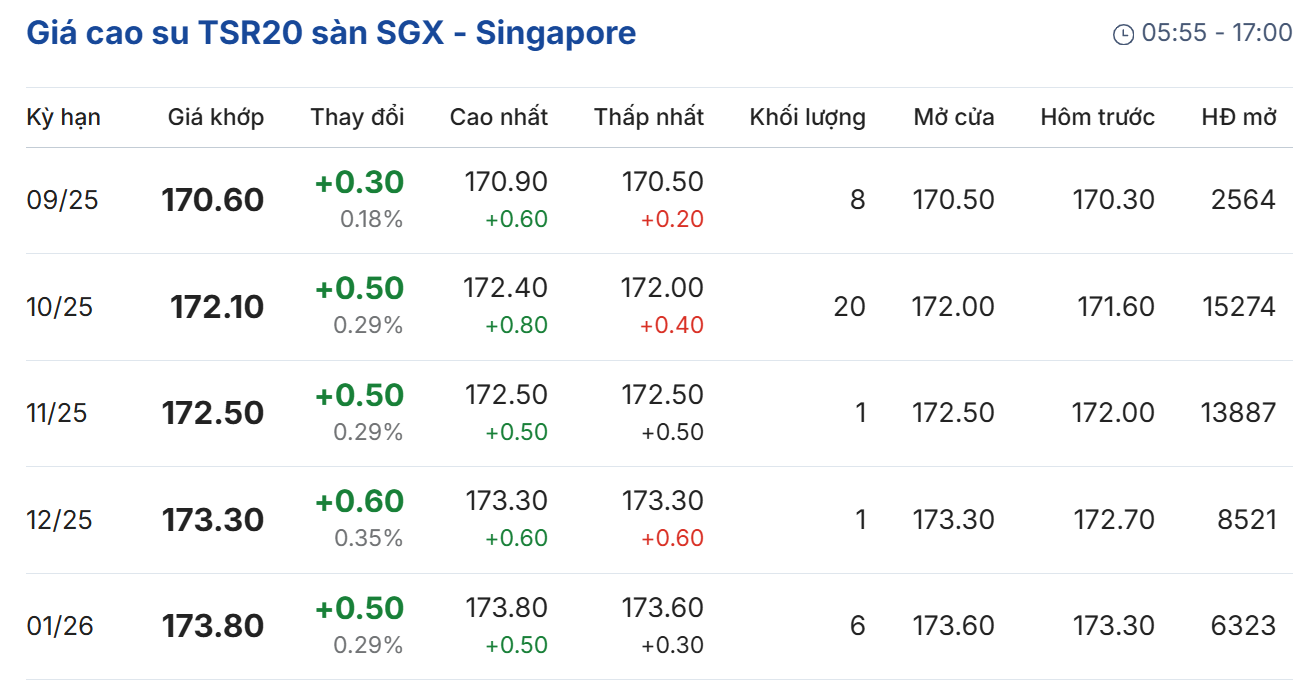Click the Cao nhất column header
Viewport: 1310px width, 682px height.
point(499,117)
